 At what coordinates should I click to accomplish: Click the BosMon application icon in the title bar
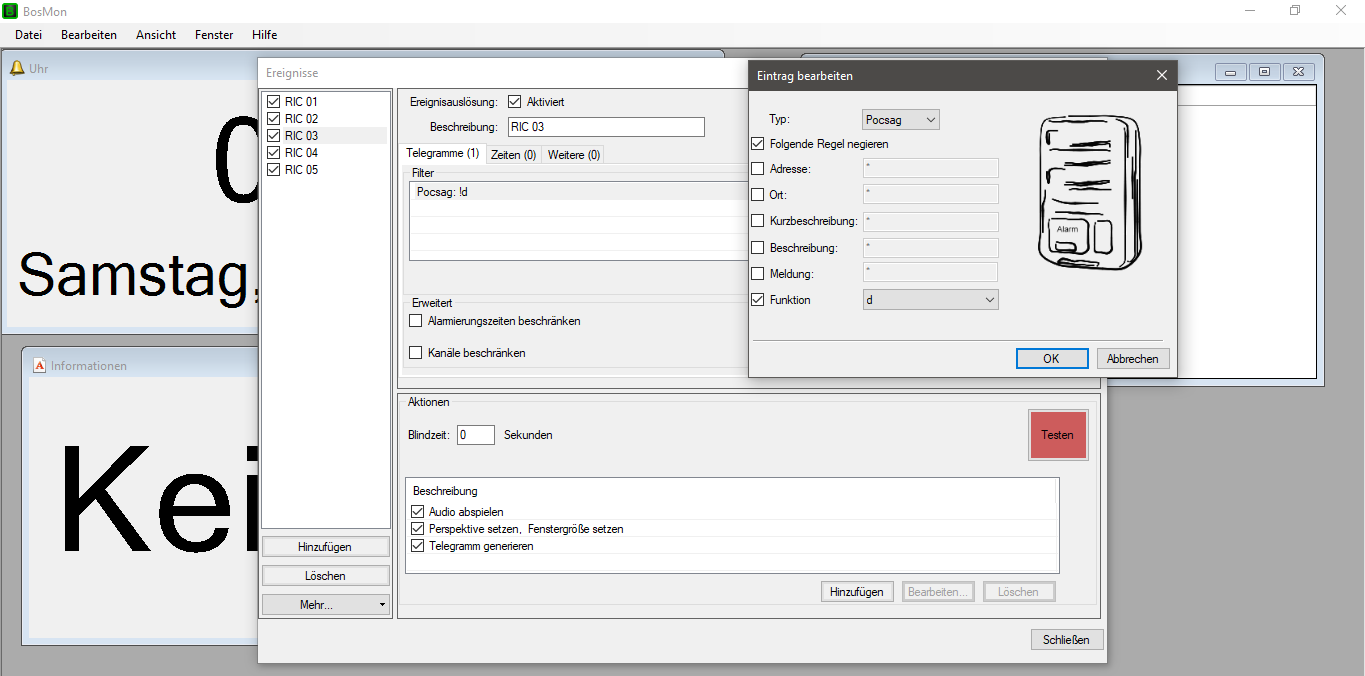(11, 10)
